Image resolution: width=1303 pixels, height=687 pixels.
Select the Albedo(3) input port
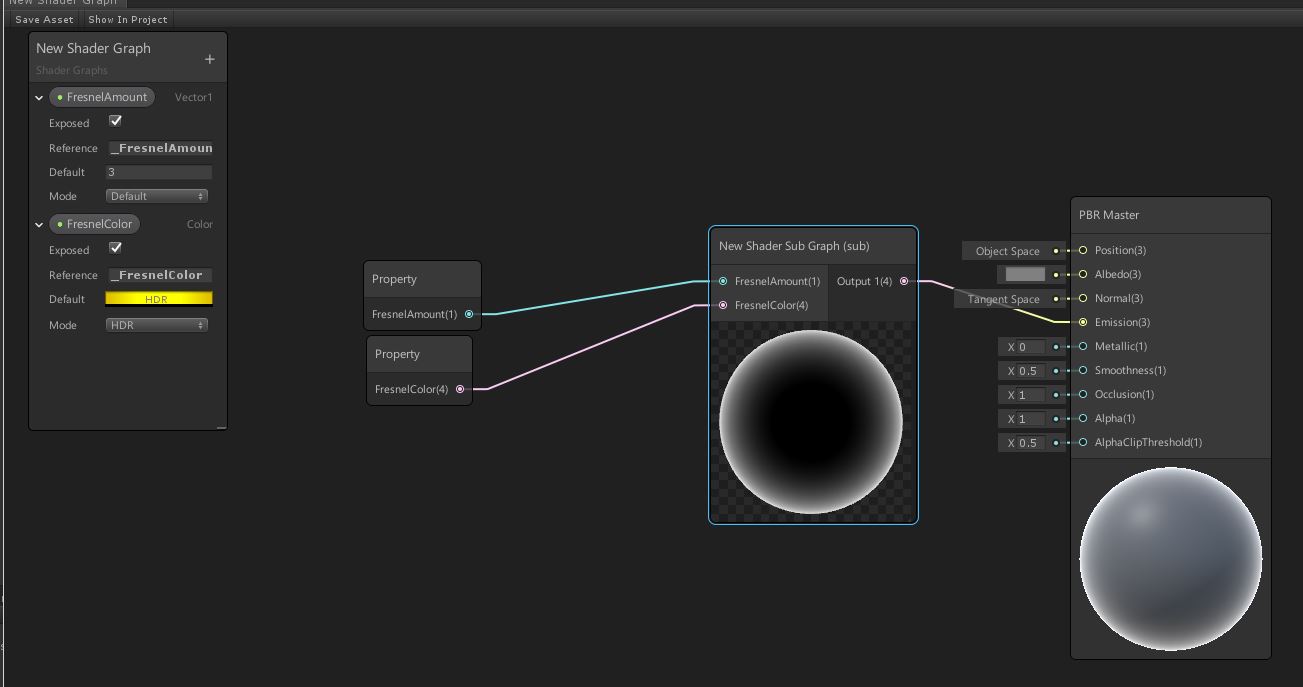tap(1083, 274)
